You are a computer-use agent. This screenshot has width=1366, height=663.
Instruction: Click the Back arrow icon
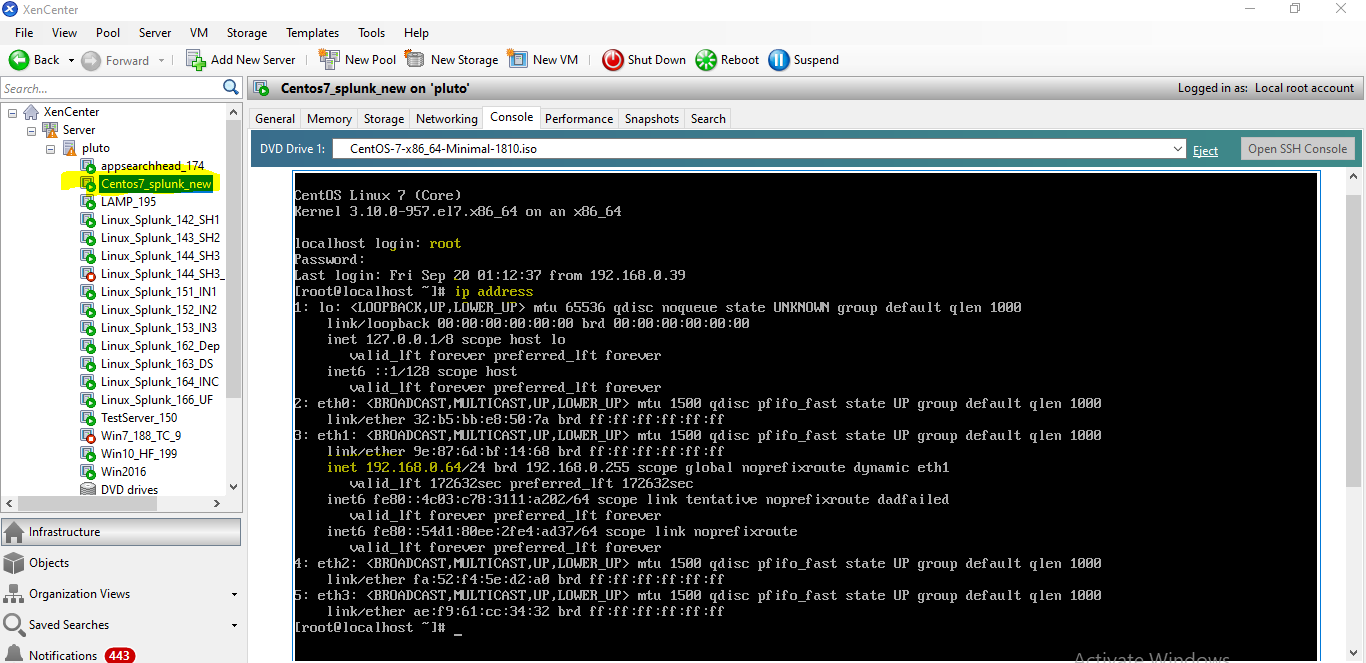click(x=19, y=60)
